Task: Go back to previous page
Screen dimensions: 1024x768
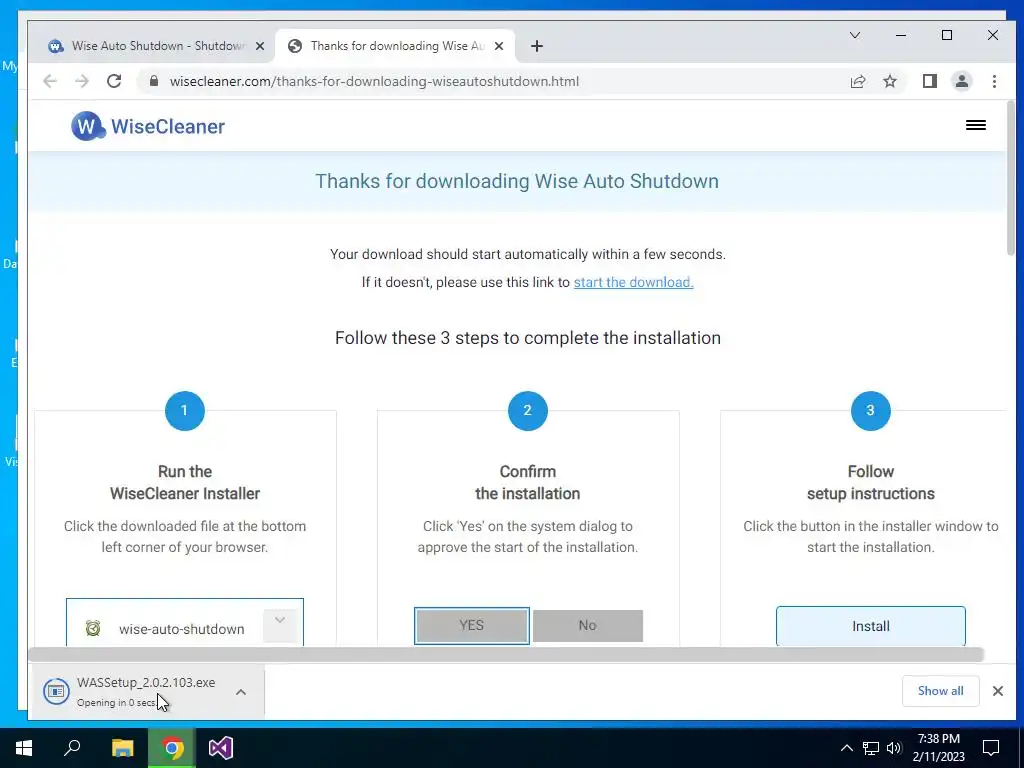Action: coord(50,81)
